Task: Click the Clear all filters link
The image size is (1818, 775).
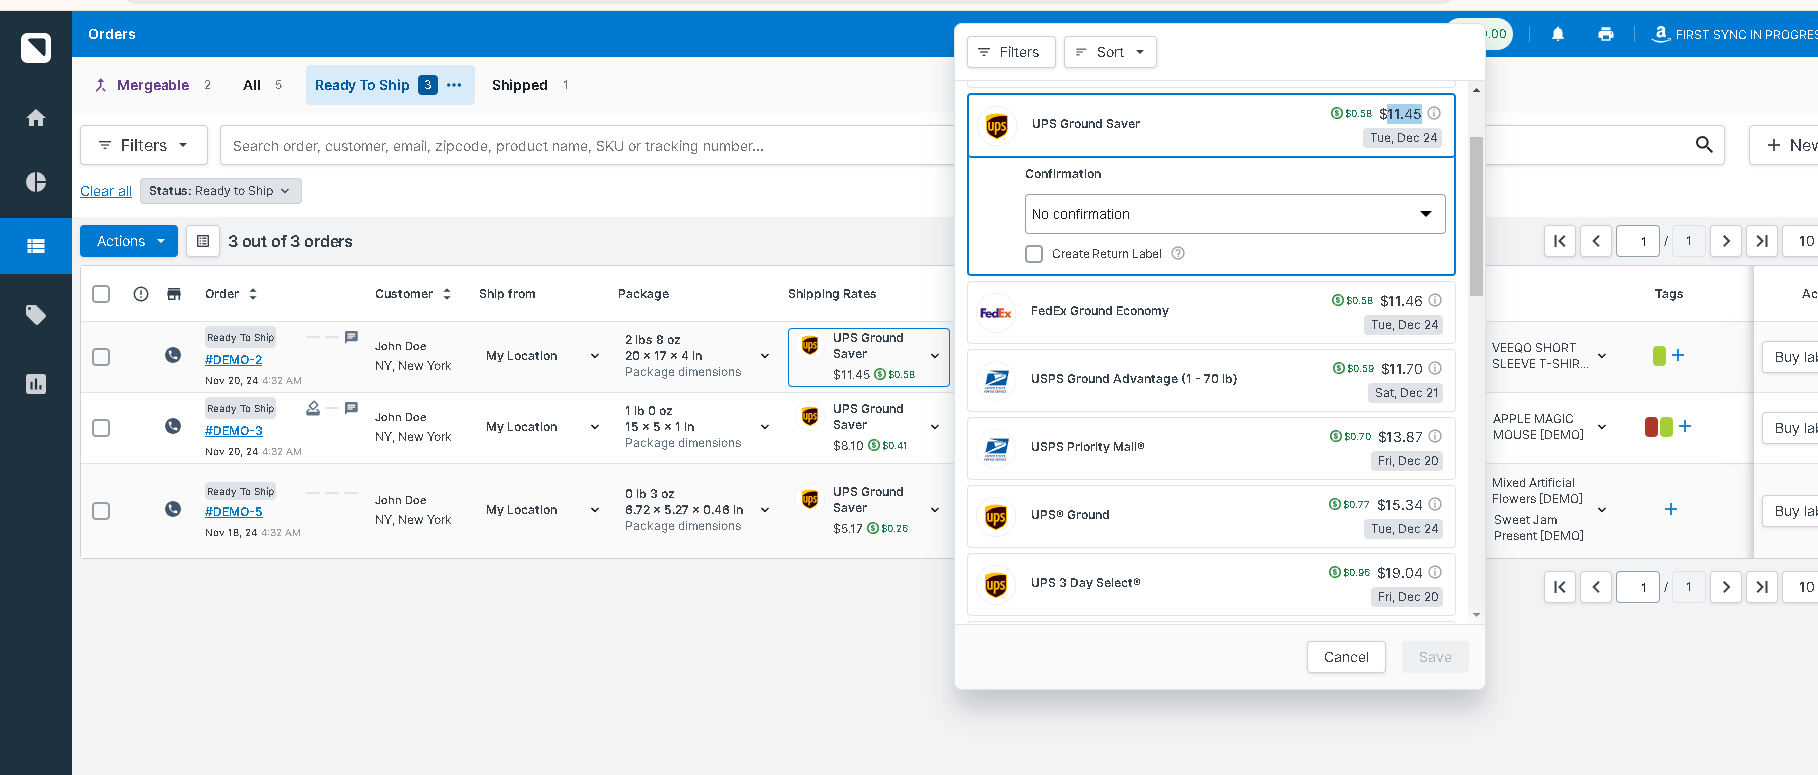Action: [x=106, y=191]
